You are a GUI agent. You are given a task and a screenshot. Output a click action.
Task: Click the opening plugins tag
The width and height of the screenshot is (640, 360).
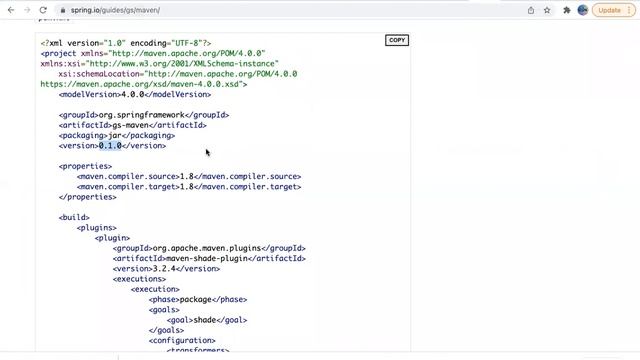pos(97,228)
